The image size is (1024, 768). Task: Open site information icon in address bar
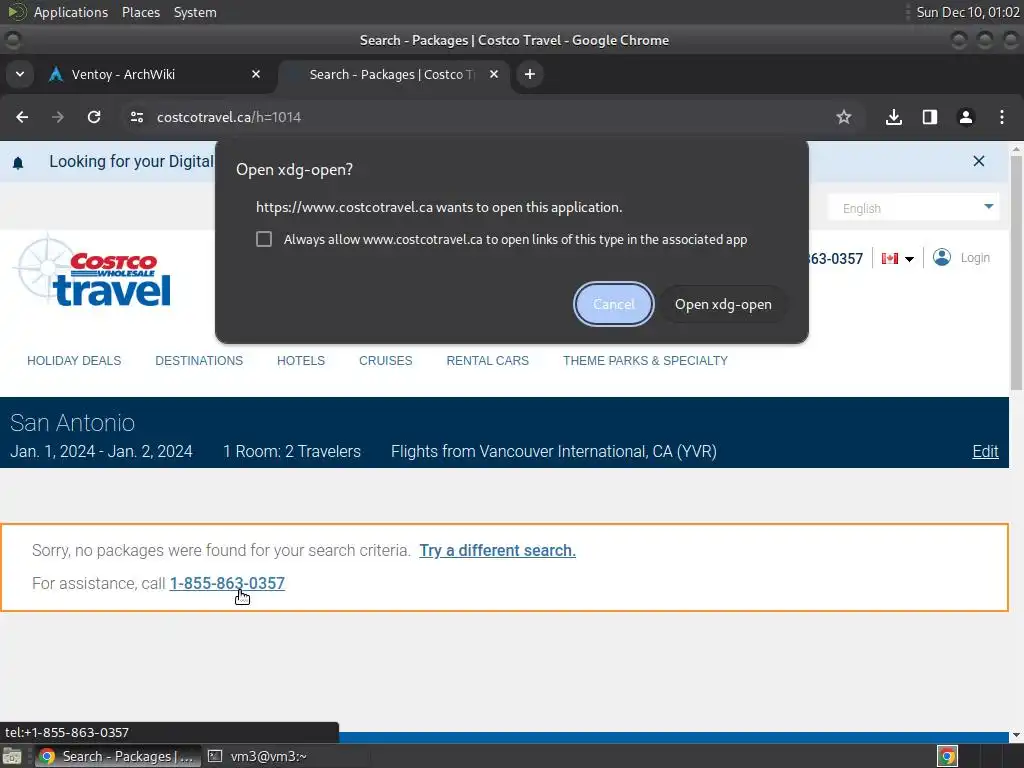pyautogui.click(x=136, y=117)
